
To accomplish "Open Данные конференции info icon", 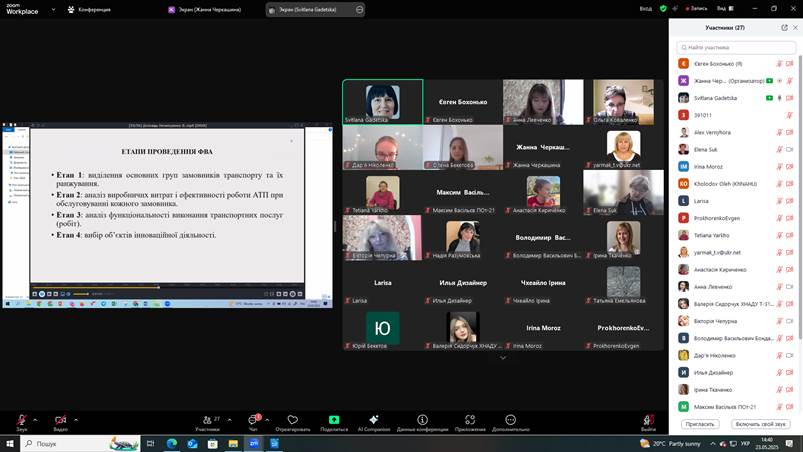I will (x=422, y=421).
